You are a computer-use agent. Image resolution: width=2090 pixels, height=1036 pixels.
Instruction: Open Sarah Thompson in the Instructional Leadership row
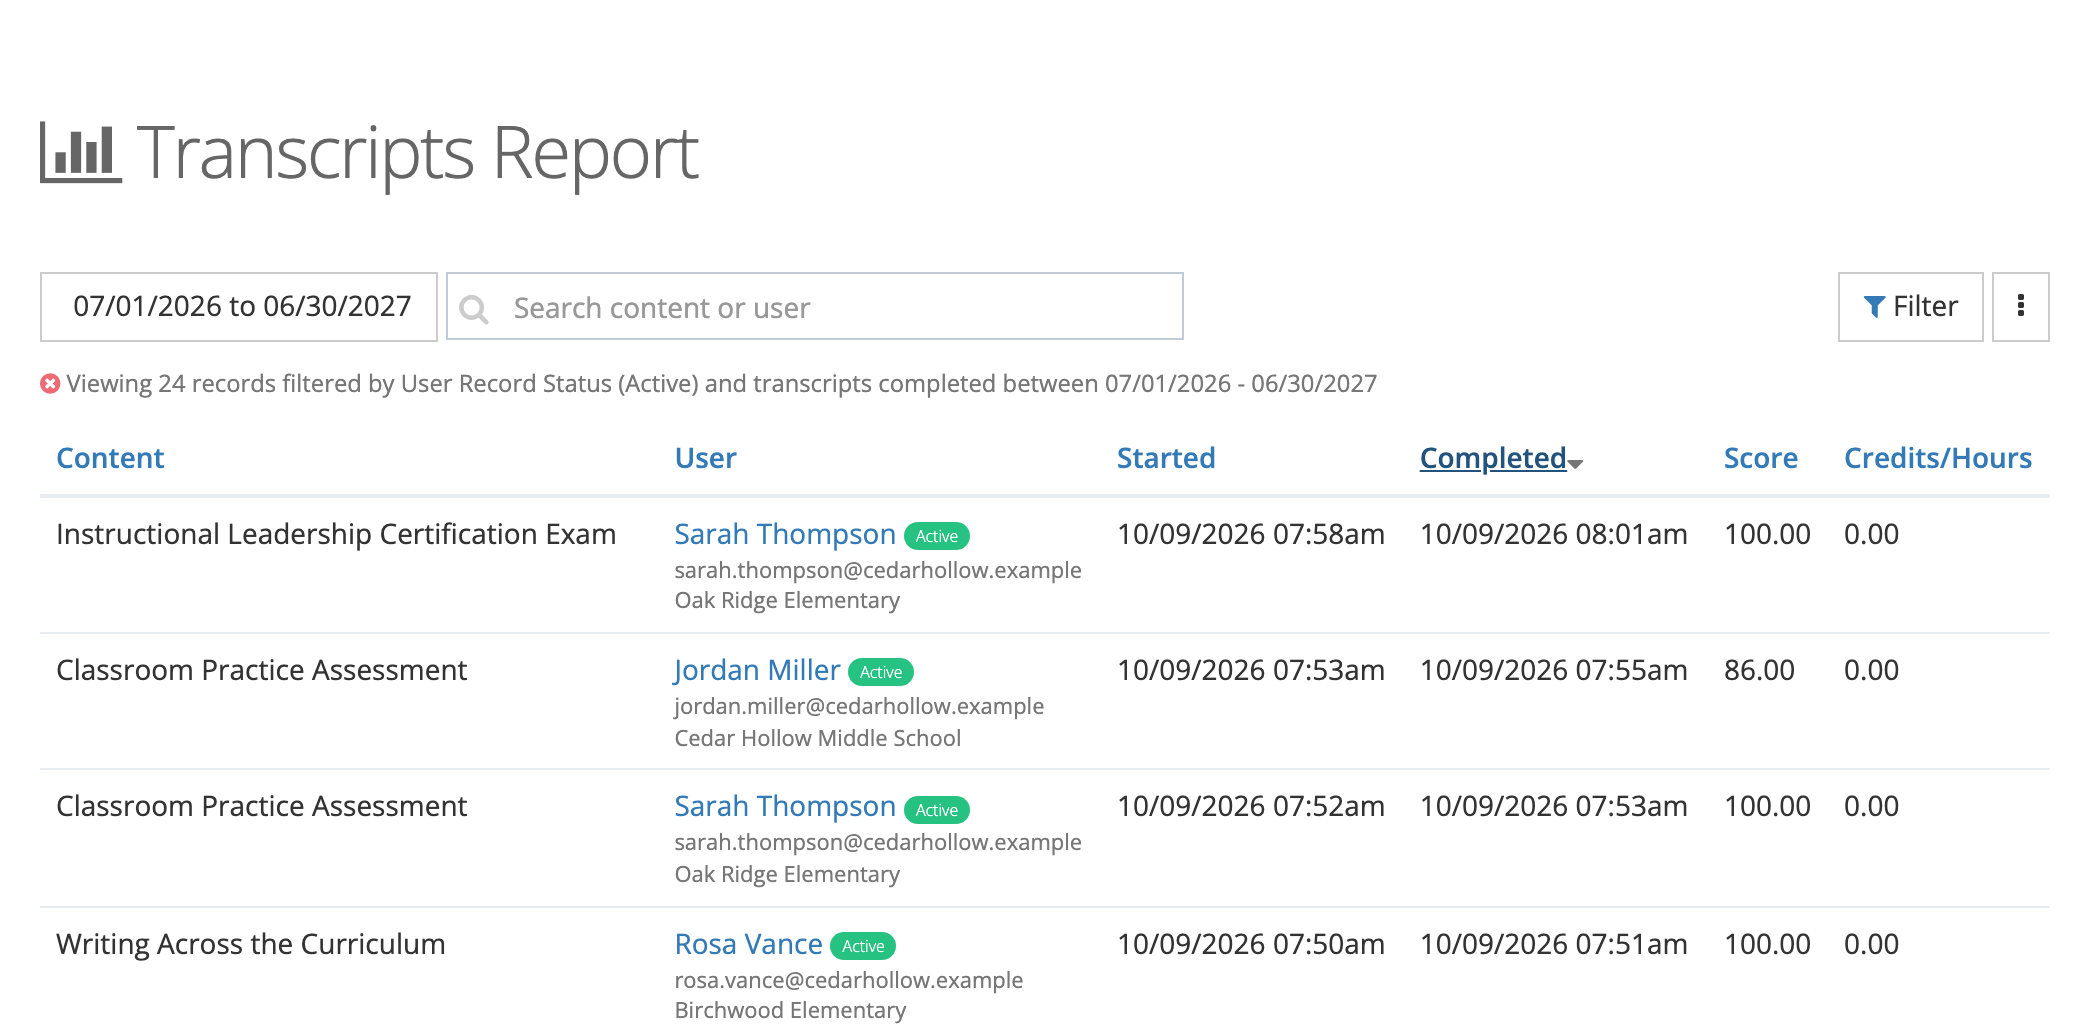(x=785, y=534)
